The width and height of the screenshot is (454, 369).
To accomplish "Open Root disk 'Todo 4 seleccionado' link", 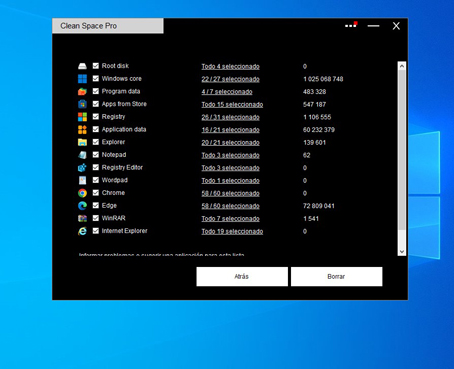I will click(x=230, y=66).
